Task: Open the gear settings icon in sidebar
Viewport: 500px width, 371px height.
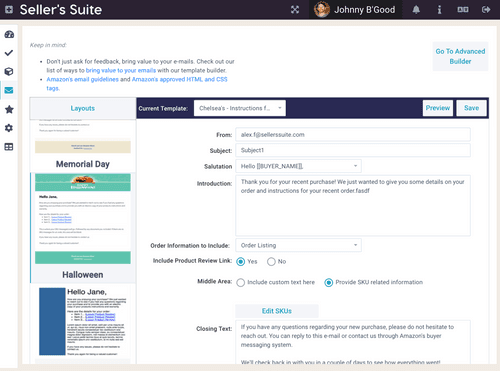Action: coord(9,128)
